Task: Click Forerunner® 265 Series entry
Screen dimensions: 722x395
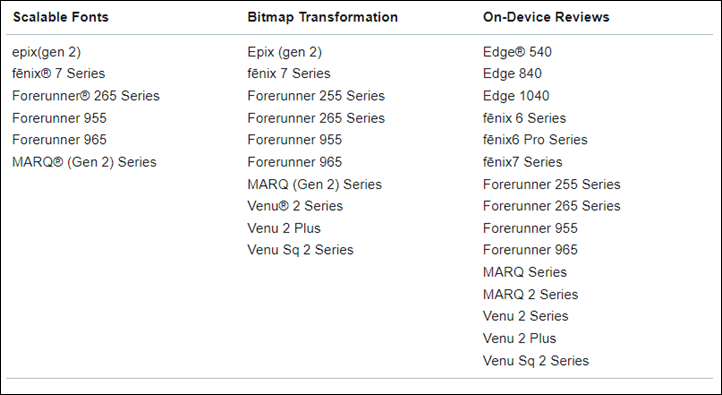Action: (x=86, y=96)
